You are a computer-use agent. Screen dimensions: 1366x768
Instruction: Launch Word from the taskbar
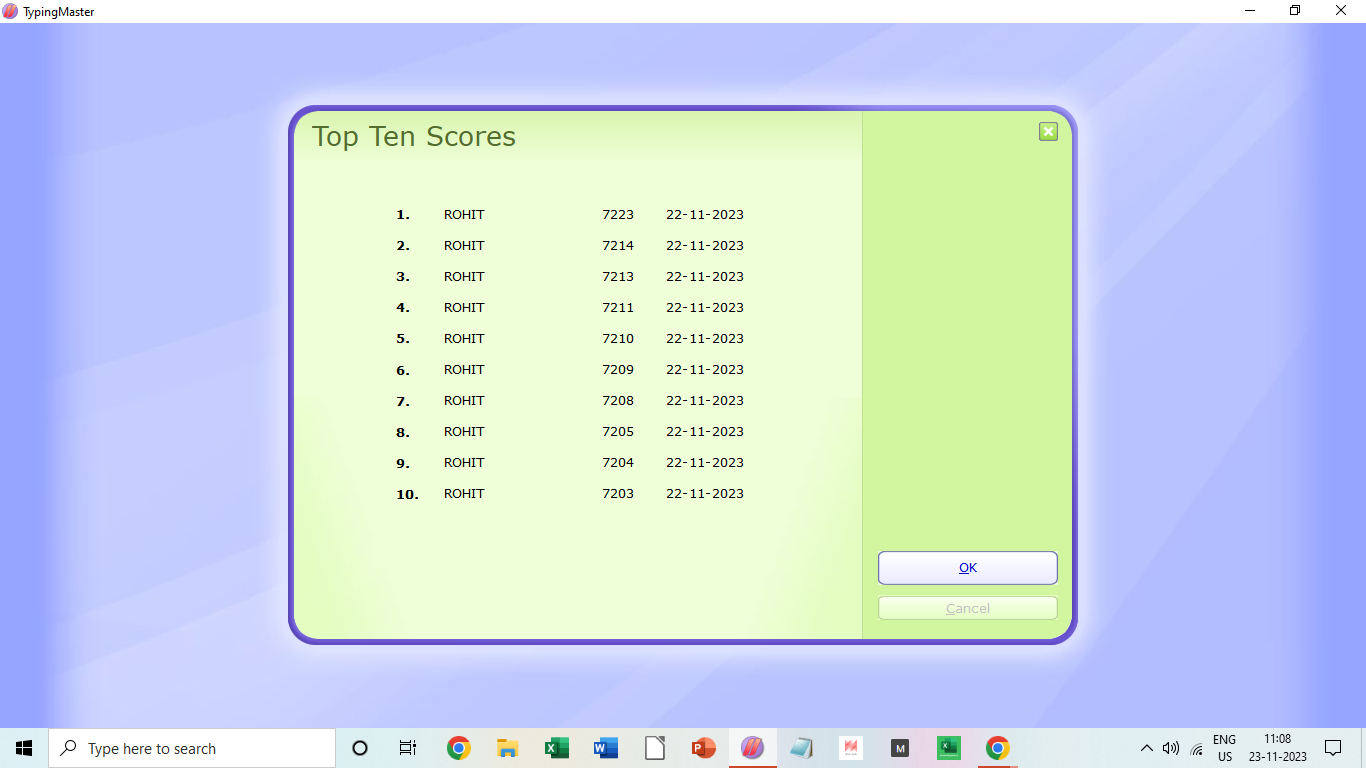click(x=605, y=748)
